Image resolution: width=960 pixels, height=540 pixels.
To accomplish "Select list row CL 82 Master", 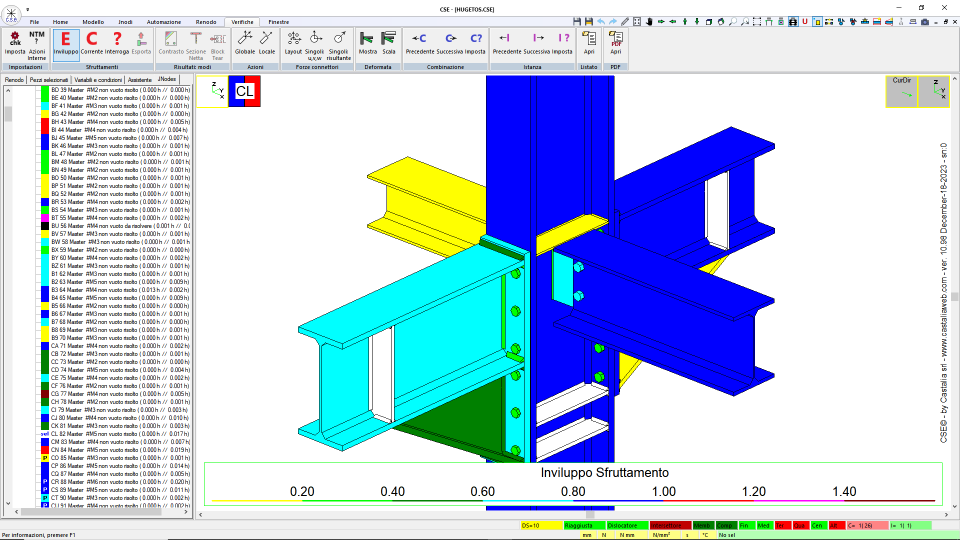I will 120,433.
